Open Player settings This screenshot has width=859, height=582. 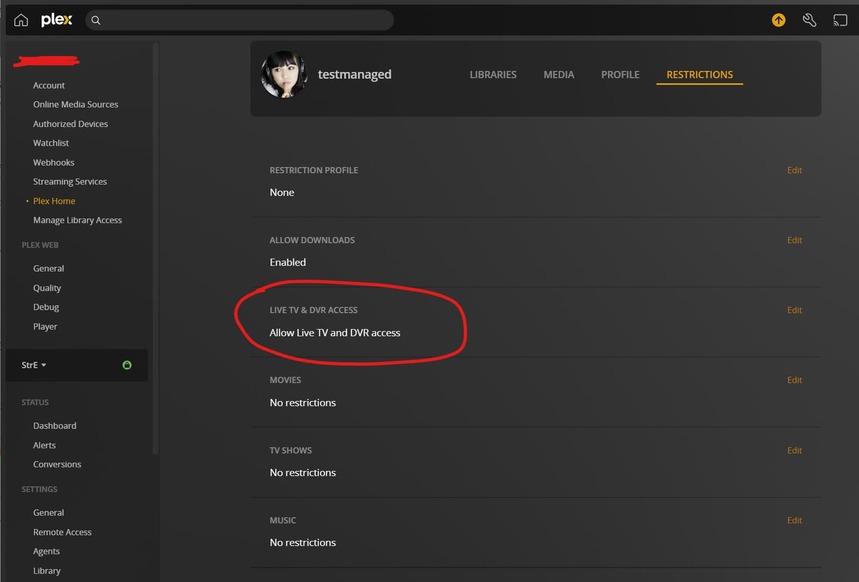coord(45,327)
